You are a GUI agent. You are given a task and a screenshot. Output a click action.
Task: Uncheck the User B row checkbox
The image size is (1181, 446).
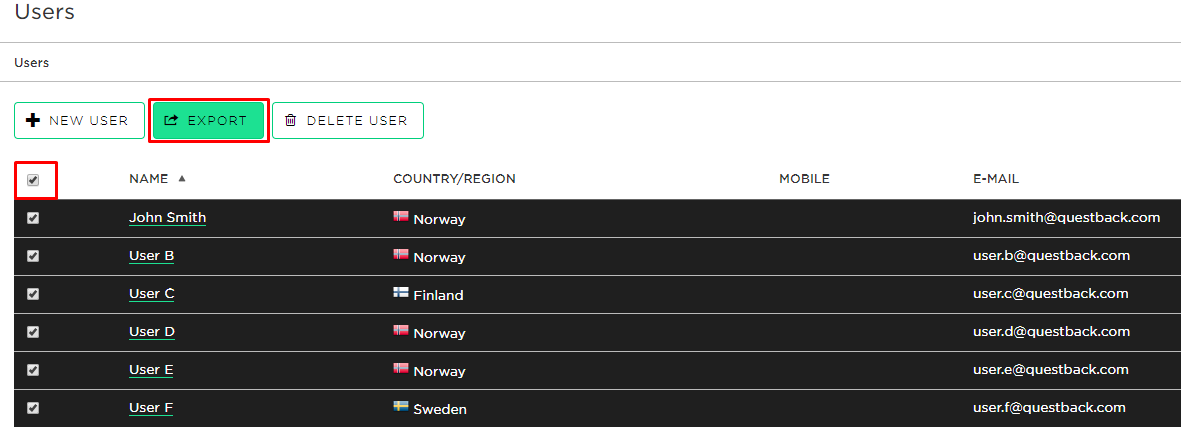click(33, 255)
